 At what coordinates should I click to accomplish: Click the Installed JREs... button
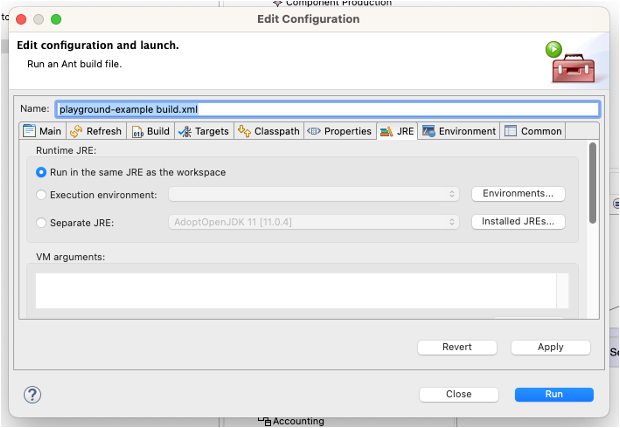click(518, 222)
